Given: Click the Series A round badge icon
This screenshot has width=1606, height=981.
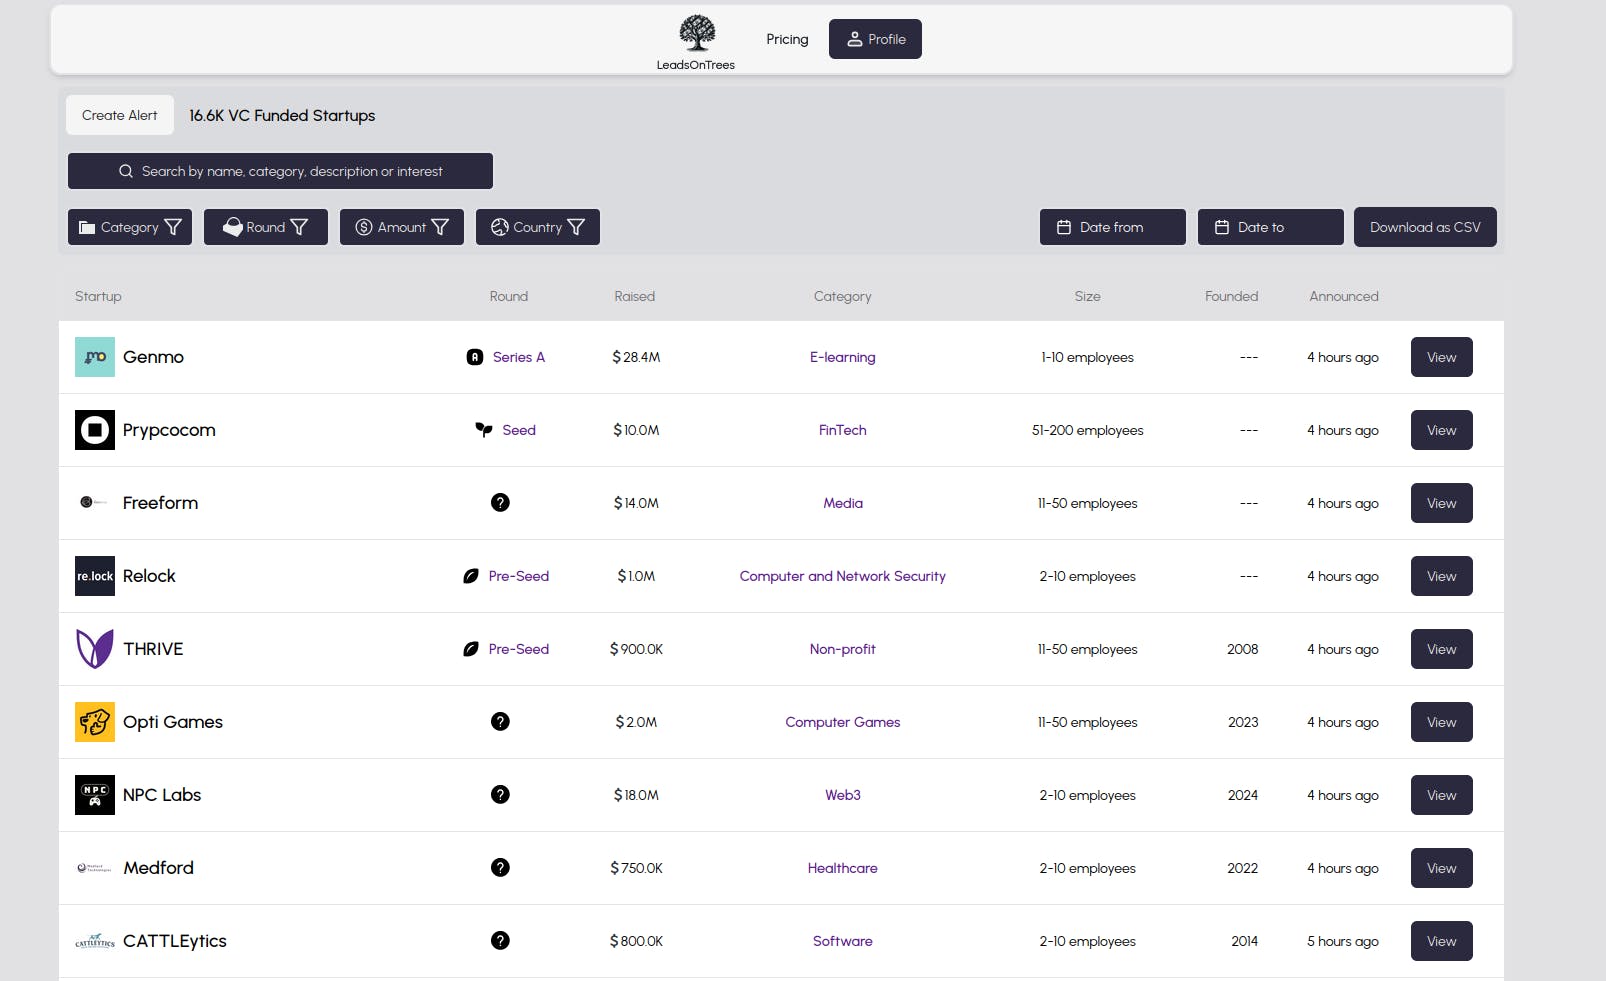Looking at the screenshot, I should tap(475, 357).
